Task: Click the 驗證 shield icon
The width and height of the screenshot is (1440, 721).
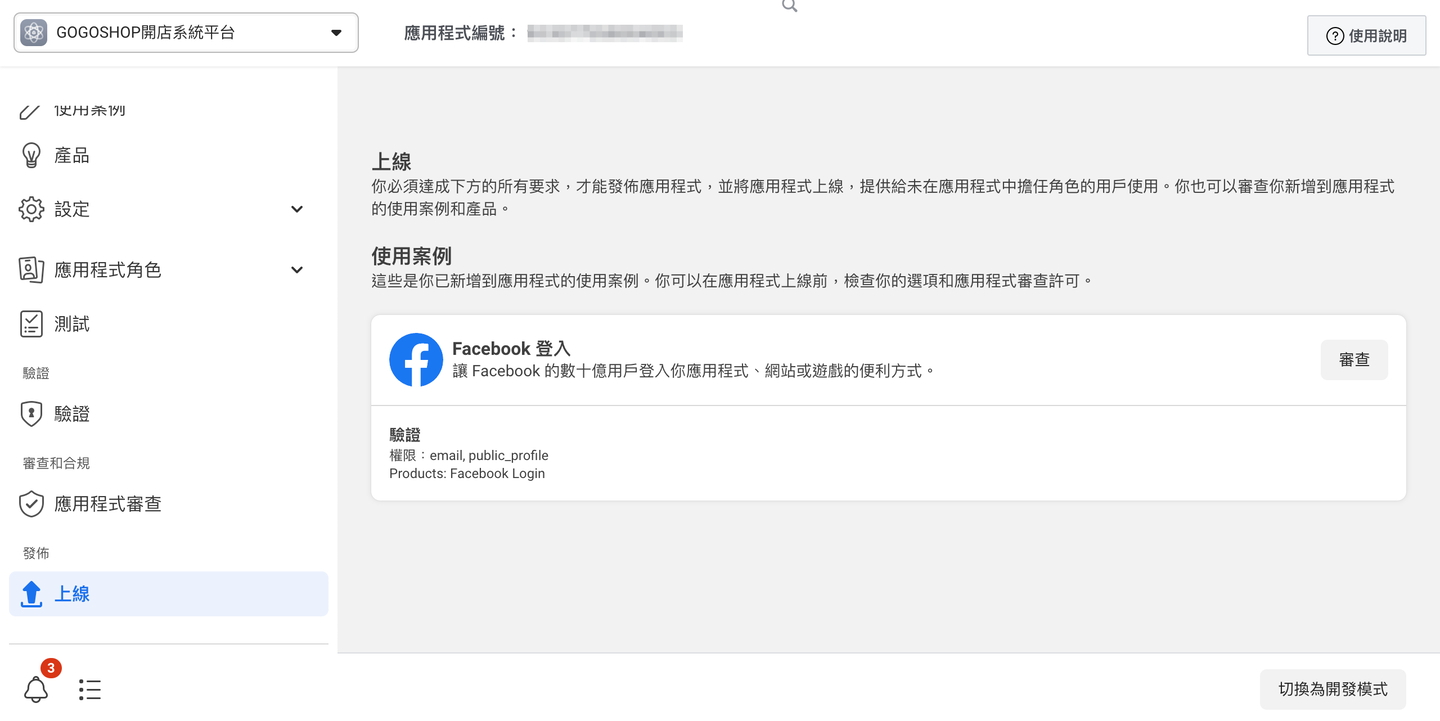Action: 32,414
